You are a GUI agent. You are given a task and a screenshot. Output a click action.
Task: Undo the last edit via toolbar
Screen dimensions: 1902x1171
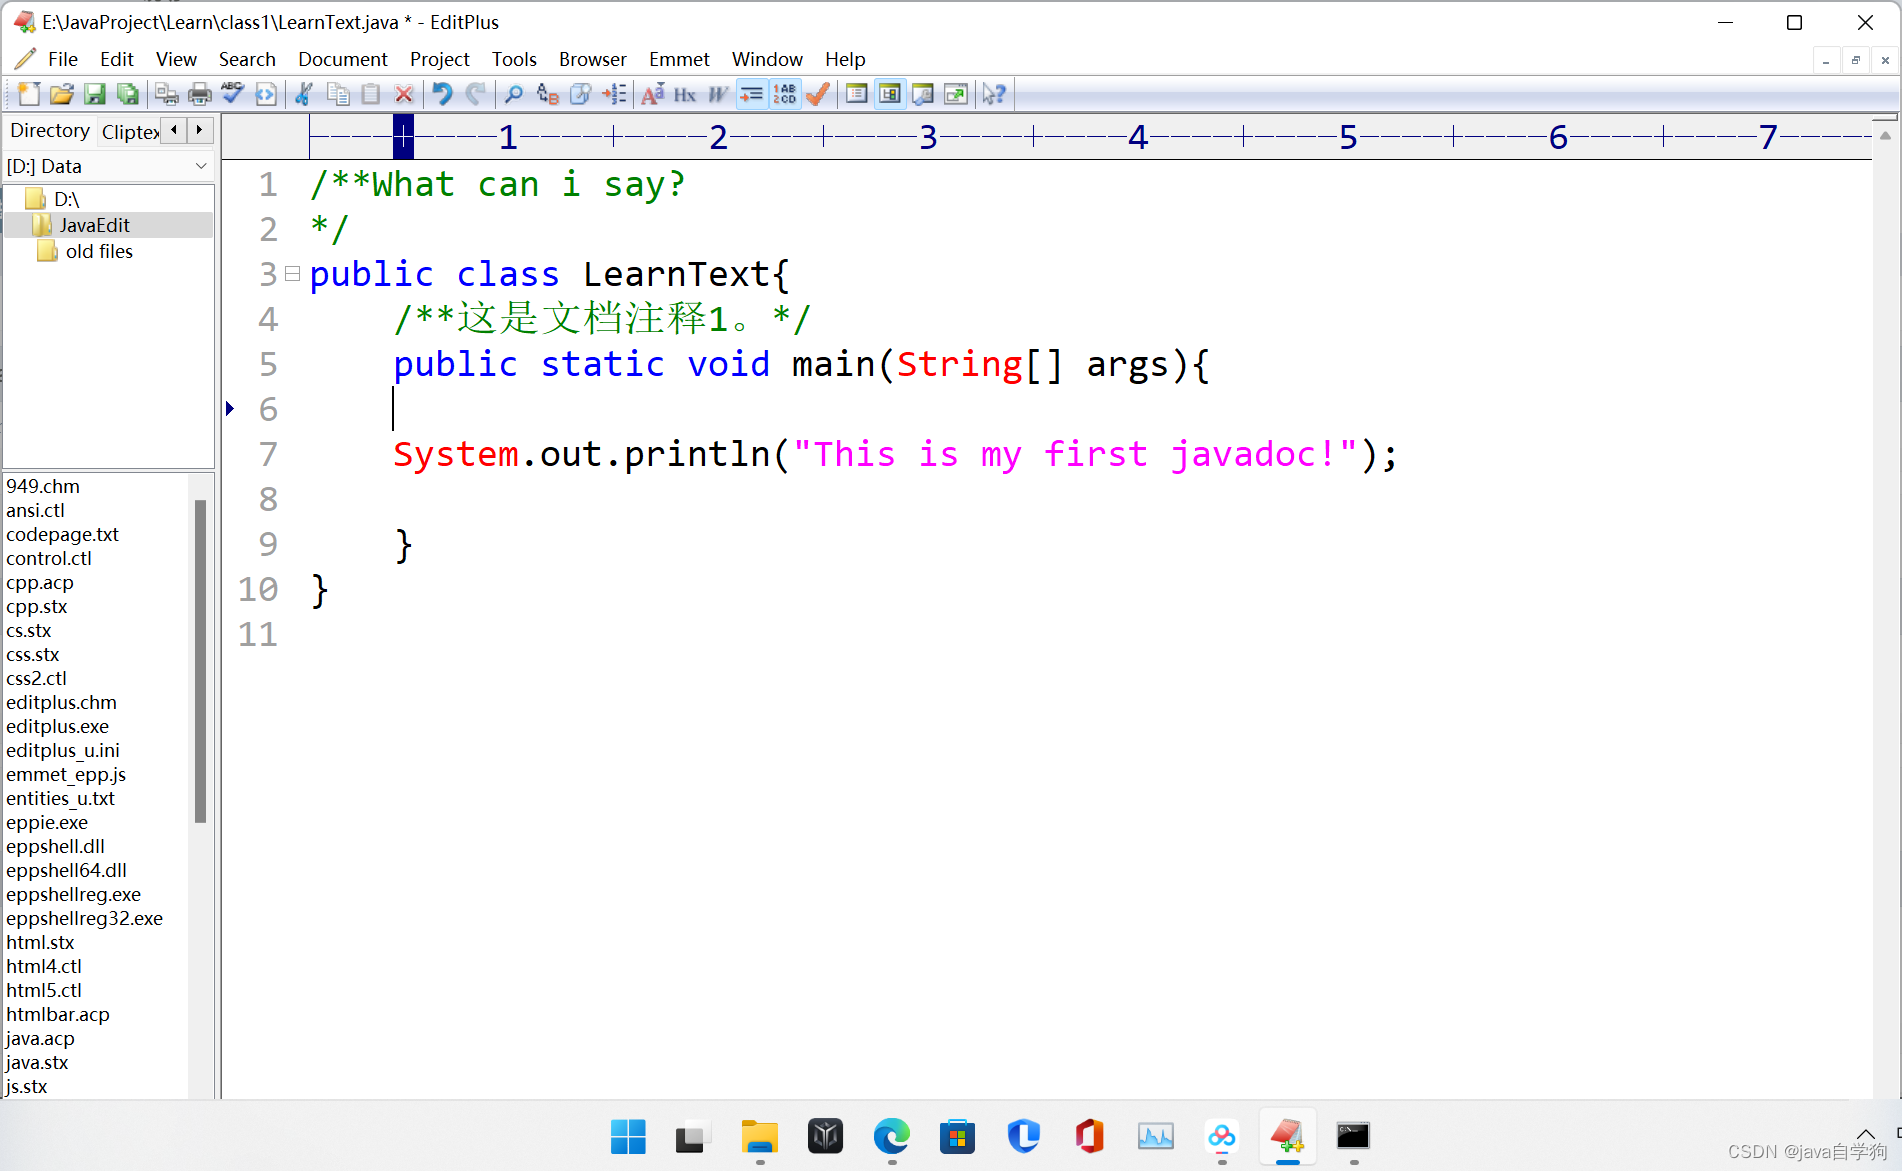(x=443, y=94)
